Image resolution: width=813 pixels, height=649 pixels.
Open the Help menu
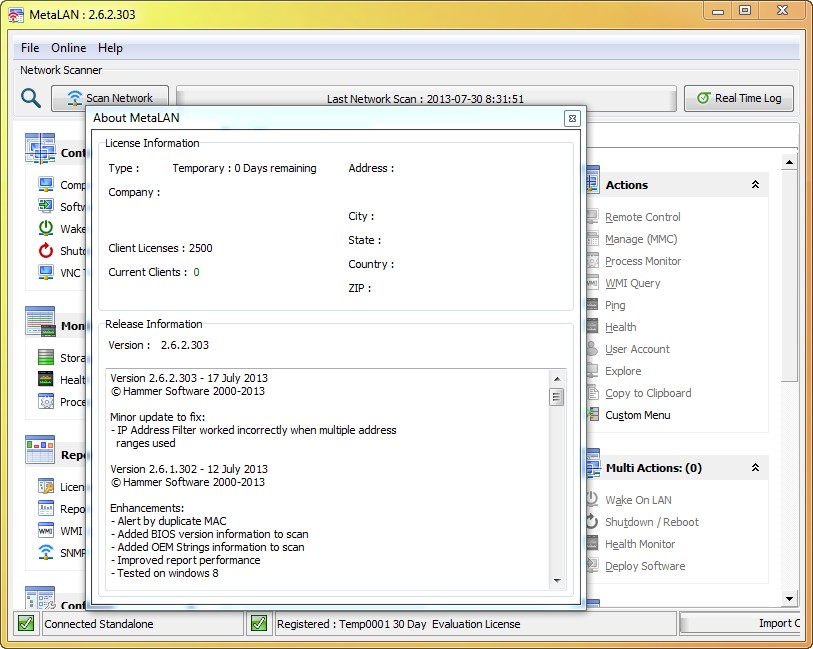click(x=110, y=48)
